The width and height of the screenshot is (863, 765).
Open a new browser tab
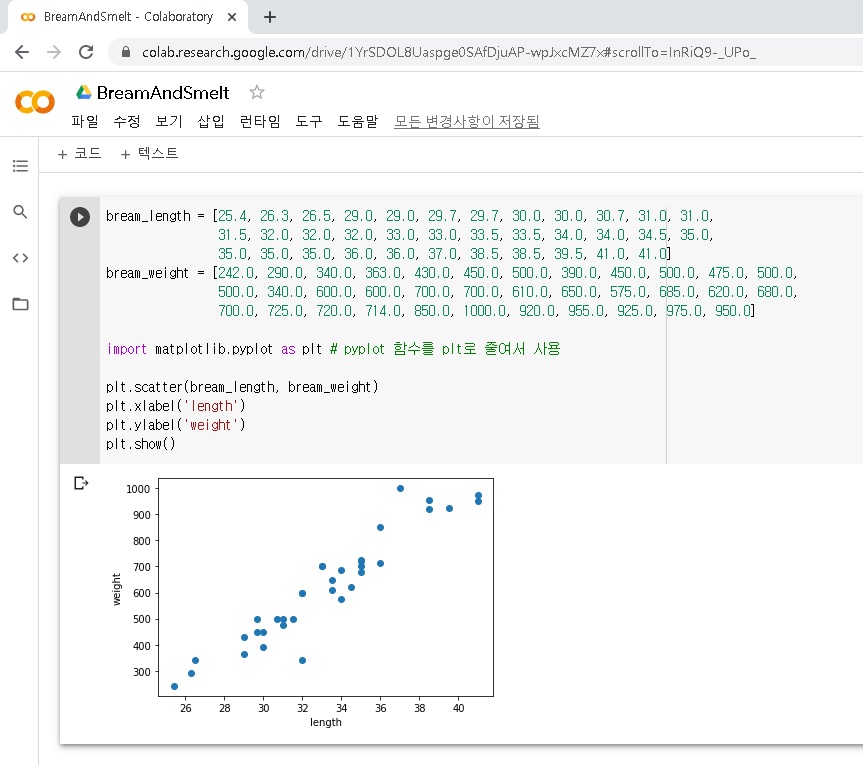tap(269, 17)
